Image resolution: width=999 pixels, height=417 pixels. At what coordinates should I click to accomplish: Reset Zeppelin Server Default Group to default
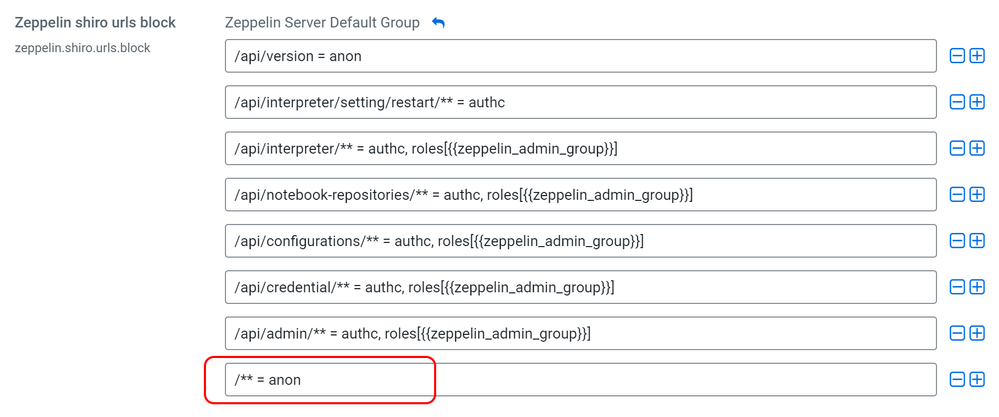click(x=438, y=23)
